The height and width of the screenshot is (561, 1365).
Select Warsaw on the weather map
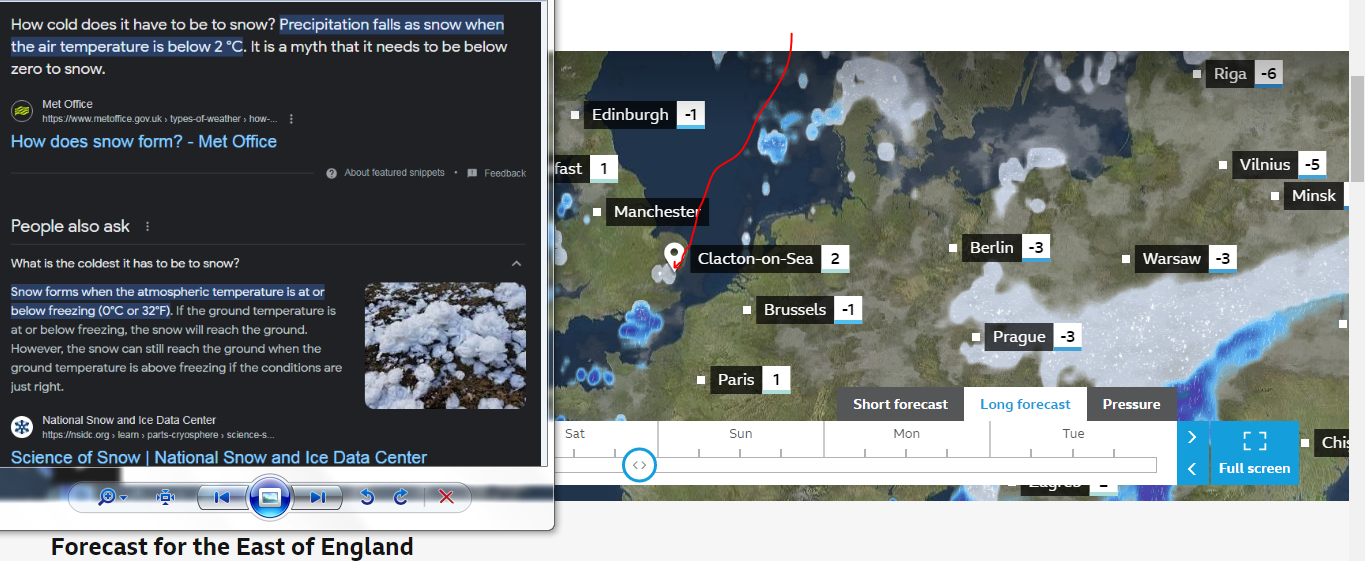(x=1172, y=258)
